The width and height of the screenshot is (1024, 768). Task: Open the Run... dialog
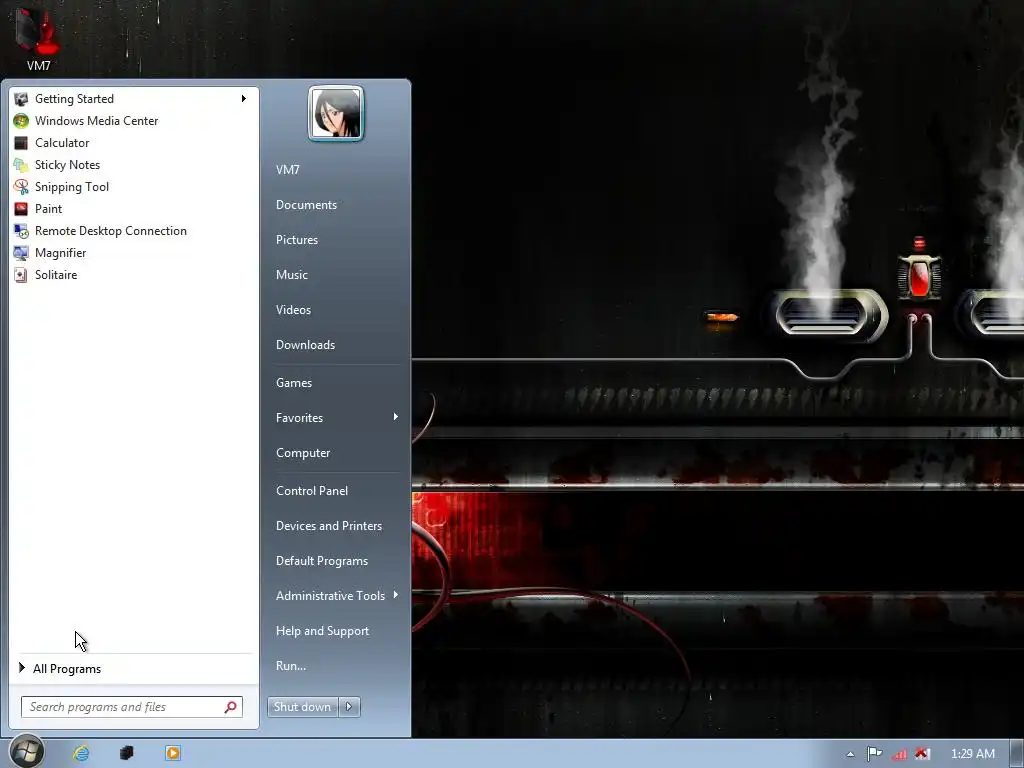[291, 666]
